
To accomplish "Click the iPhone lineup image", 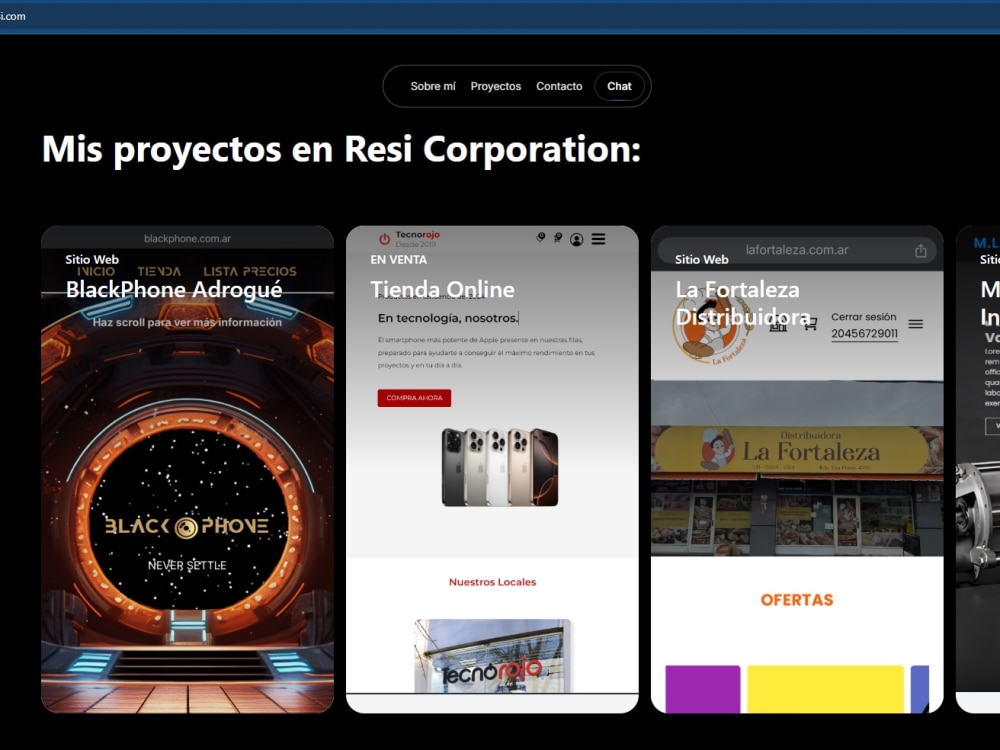I will point(500,467).
